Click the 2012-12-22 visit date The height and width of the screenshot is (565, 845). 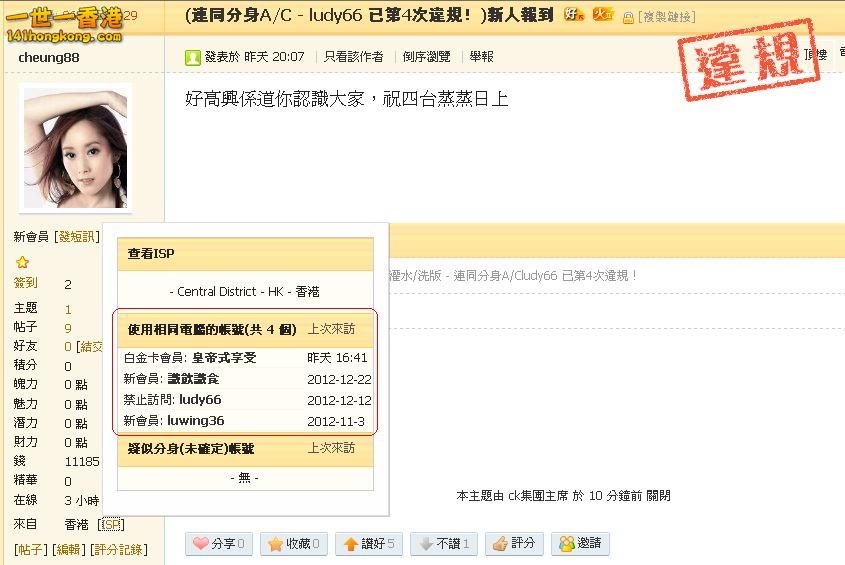(x=339, y=380)
